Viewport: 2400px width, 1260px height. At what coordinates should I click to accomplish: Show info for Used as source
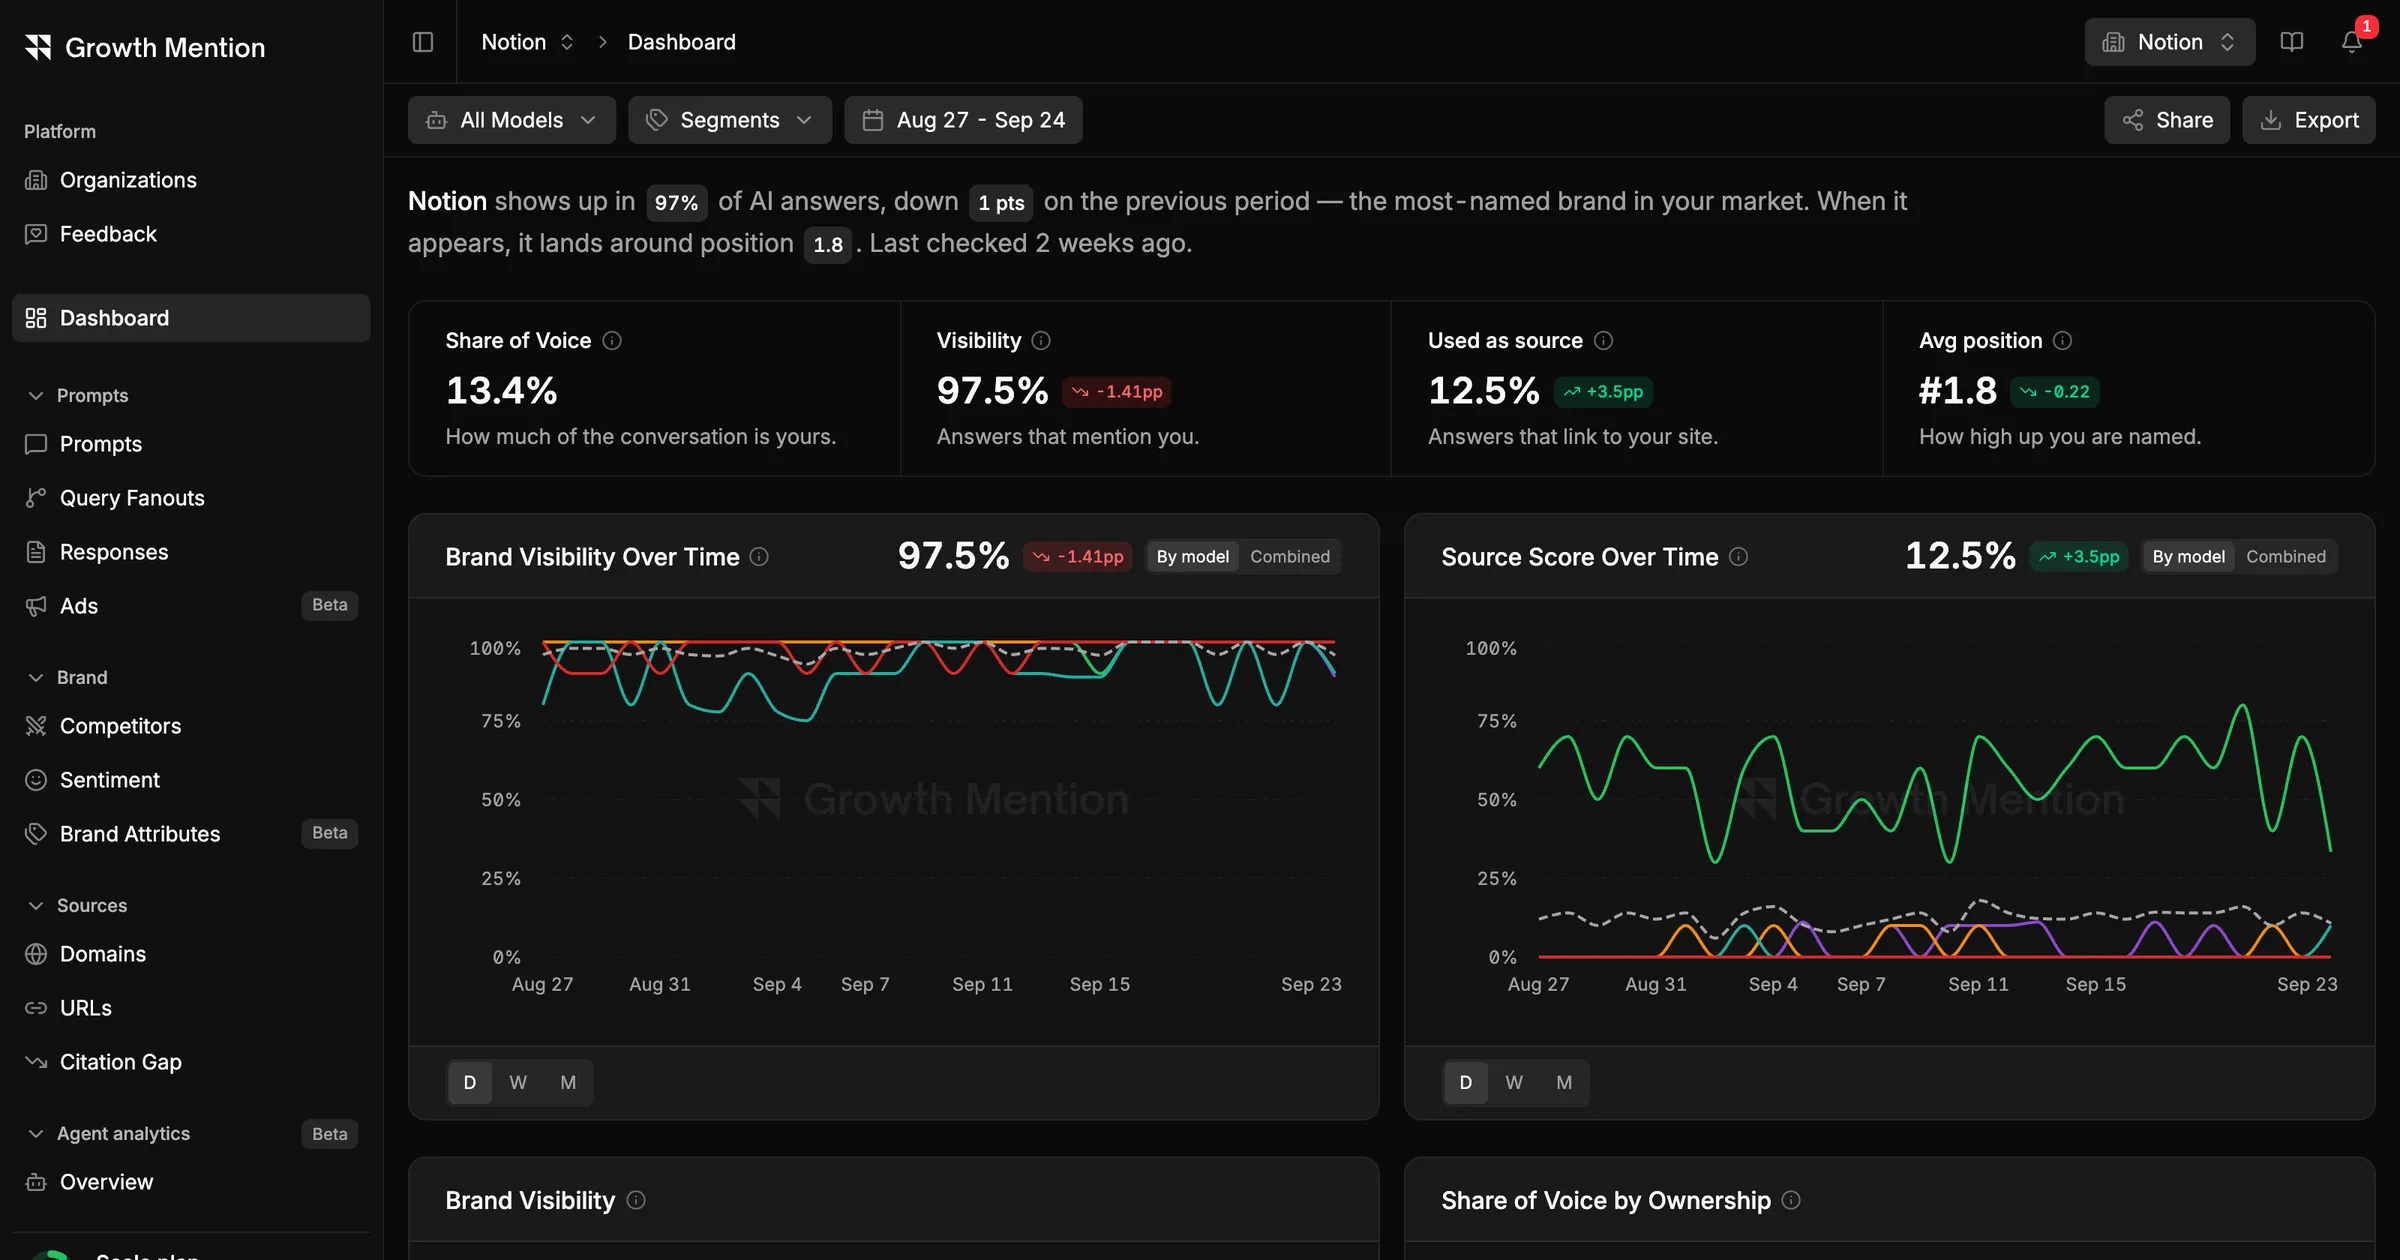pos(1603,341)
